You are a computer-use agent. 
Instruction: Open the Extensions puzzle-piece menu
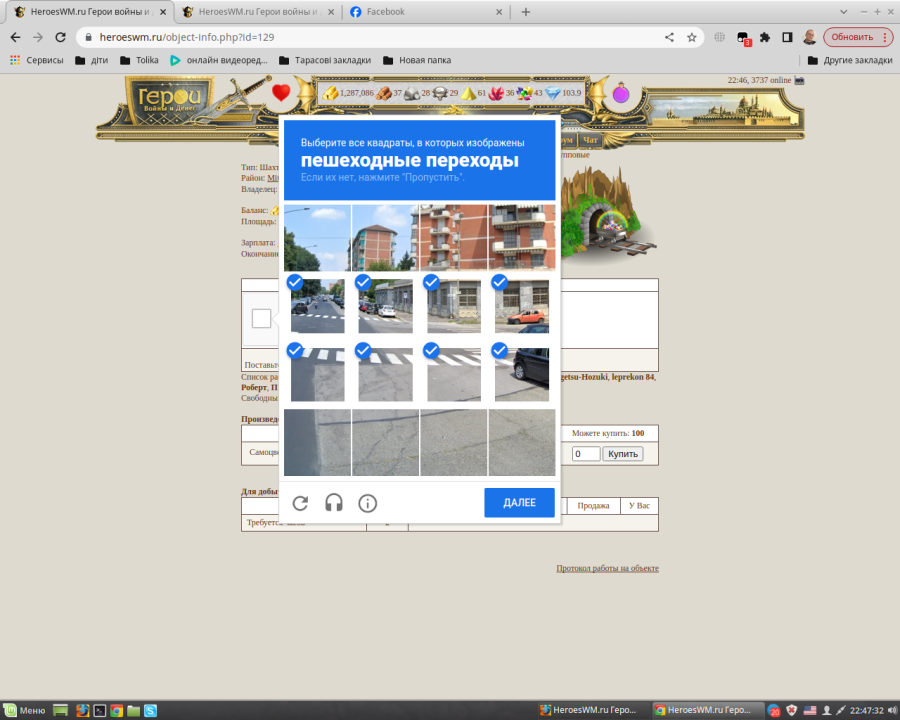pos(765,37)
